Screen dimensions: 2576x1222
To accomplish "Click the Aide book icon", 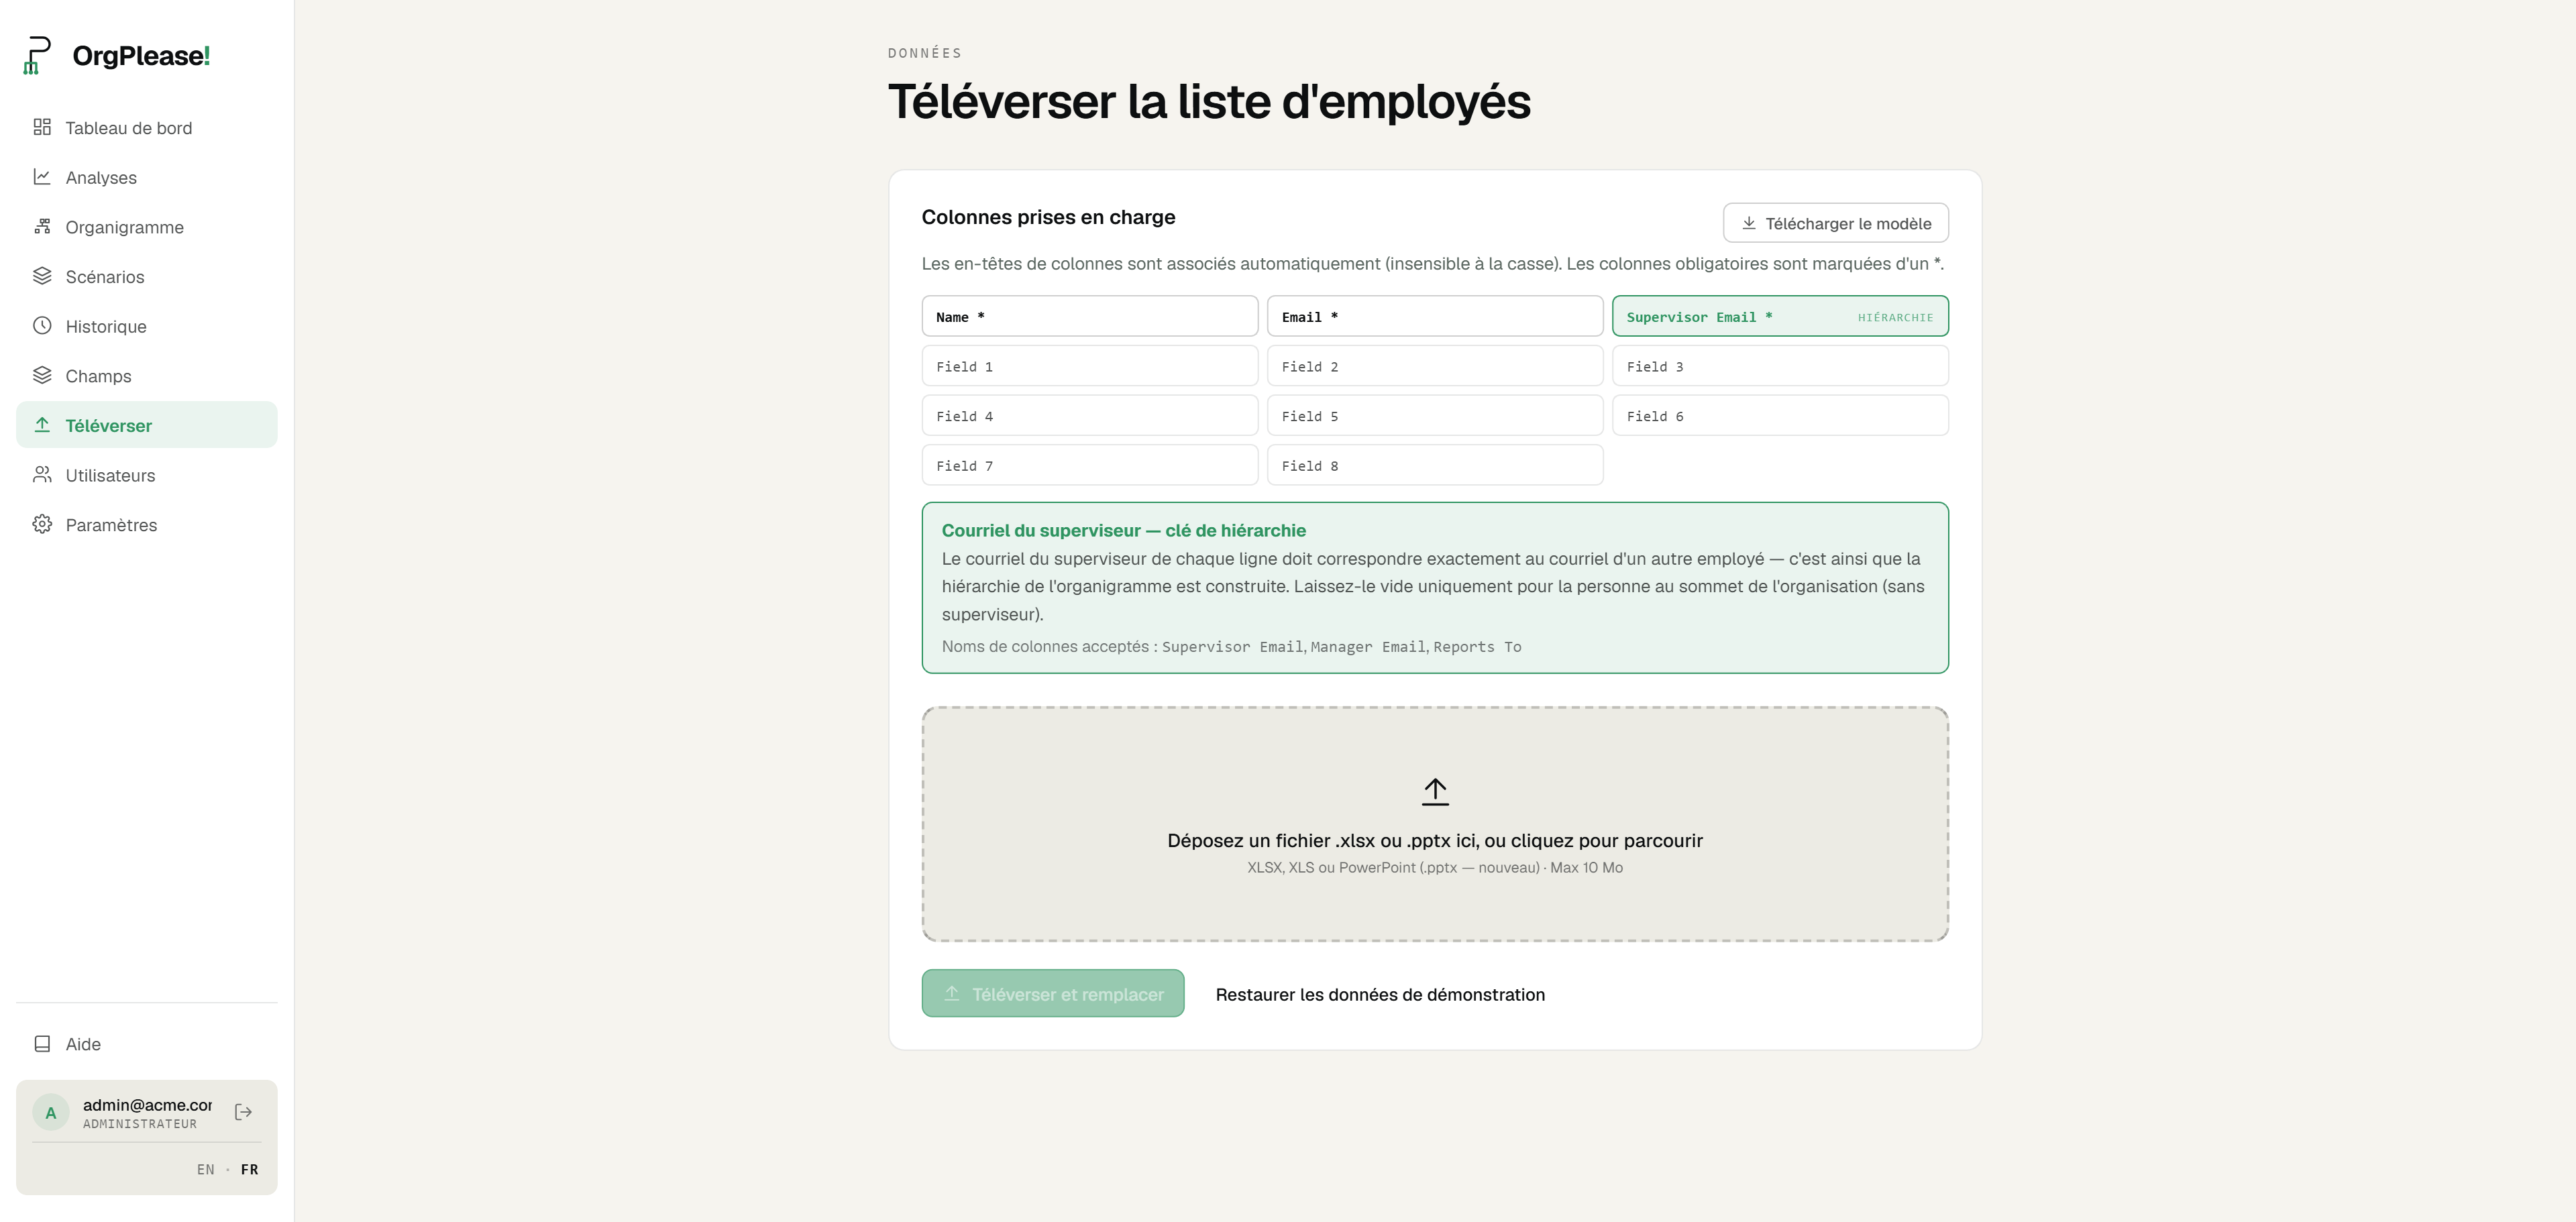I will point(42,1044).
